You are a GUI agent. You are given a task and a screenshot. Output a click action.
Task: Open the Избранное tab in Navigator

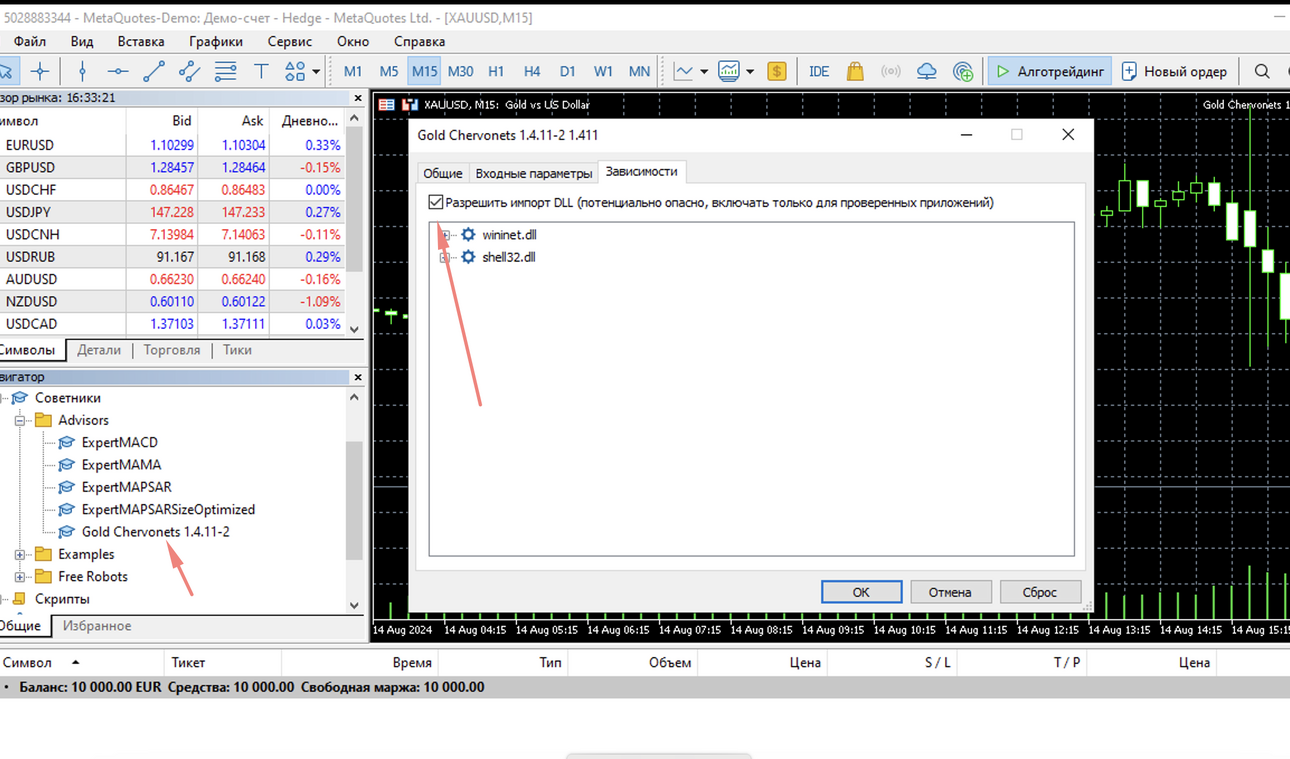[x=97, y=626]
